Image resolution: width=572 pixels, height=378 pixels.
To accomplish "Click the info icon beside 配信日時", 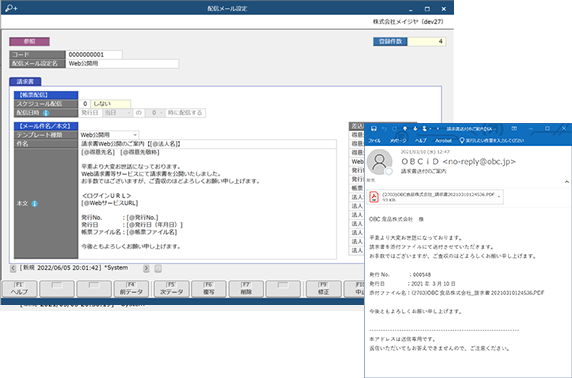I will (46, 113).
